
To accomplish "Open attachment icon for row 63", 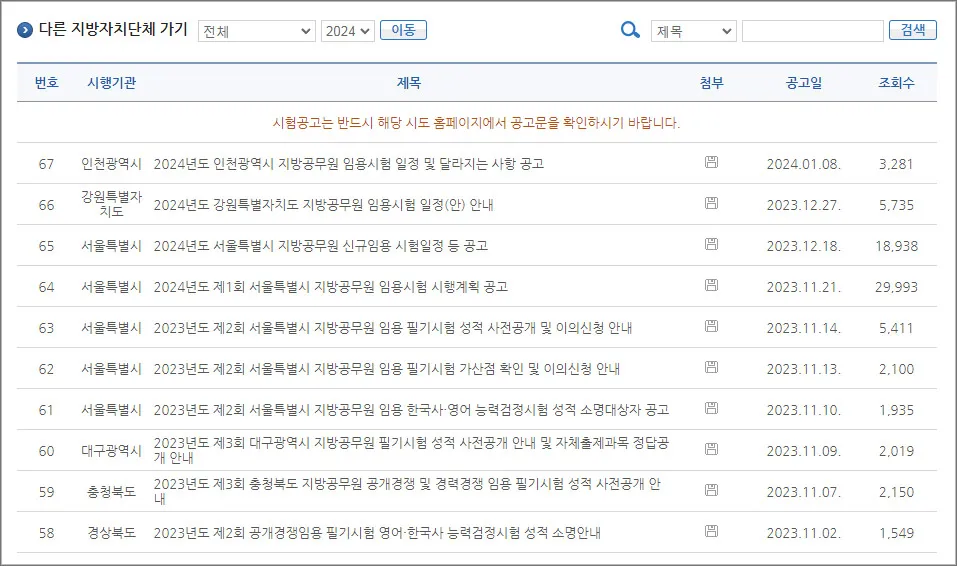I will click(x=711, y=326).
